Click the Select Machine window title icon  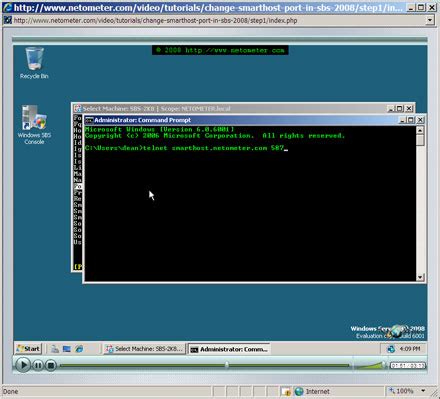coord(78,109)
